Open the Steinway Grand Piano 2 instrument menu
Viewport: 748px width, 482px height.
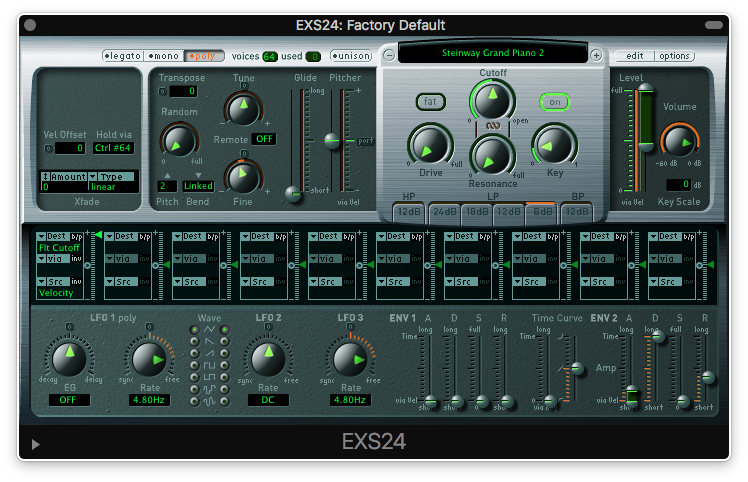[493, 53]
